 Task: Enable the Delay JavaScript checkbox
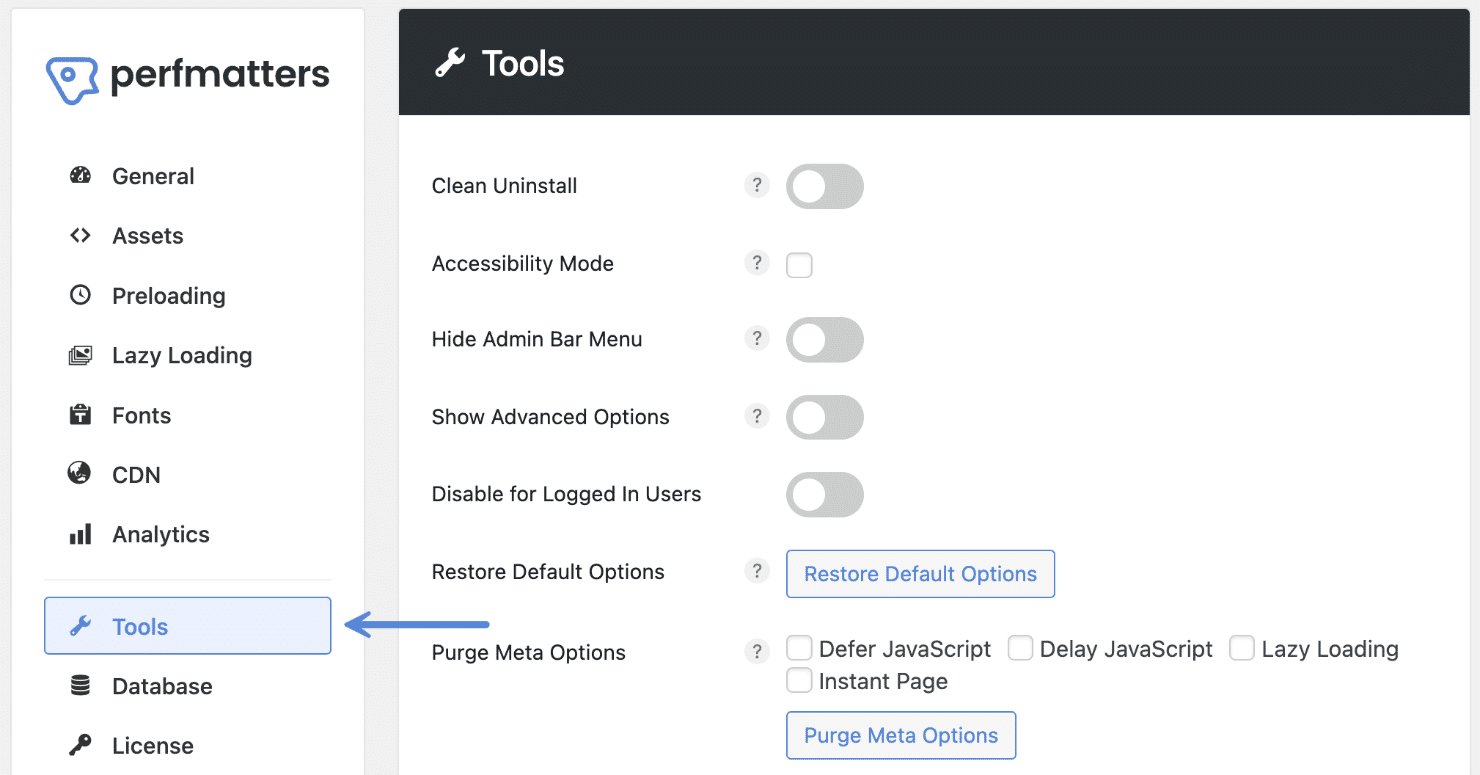tap(1020, 648)
